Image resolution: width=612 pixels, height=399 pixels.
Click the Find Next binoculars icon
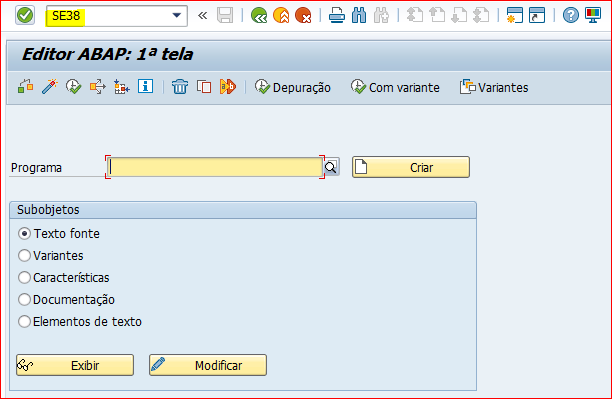coord(381,16)
